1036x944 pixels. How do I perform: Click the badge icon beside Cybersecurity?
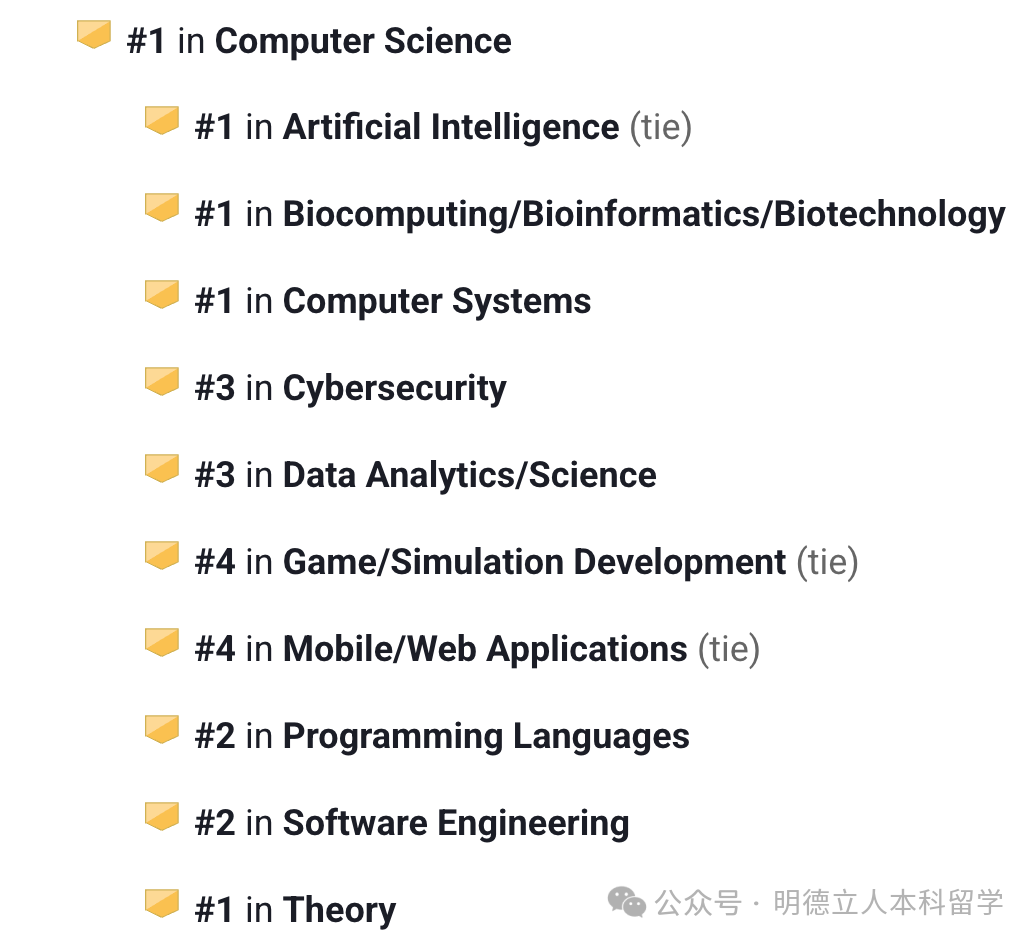162,382
